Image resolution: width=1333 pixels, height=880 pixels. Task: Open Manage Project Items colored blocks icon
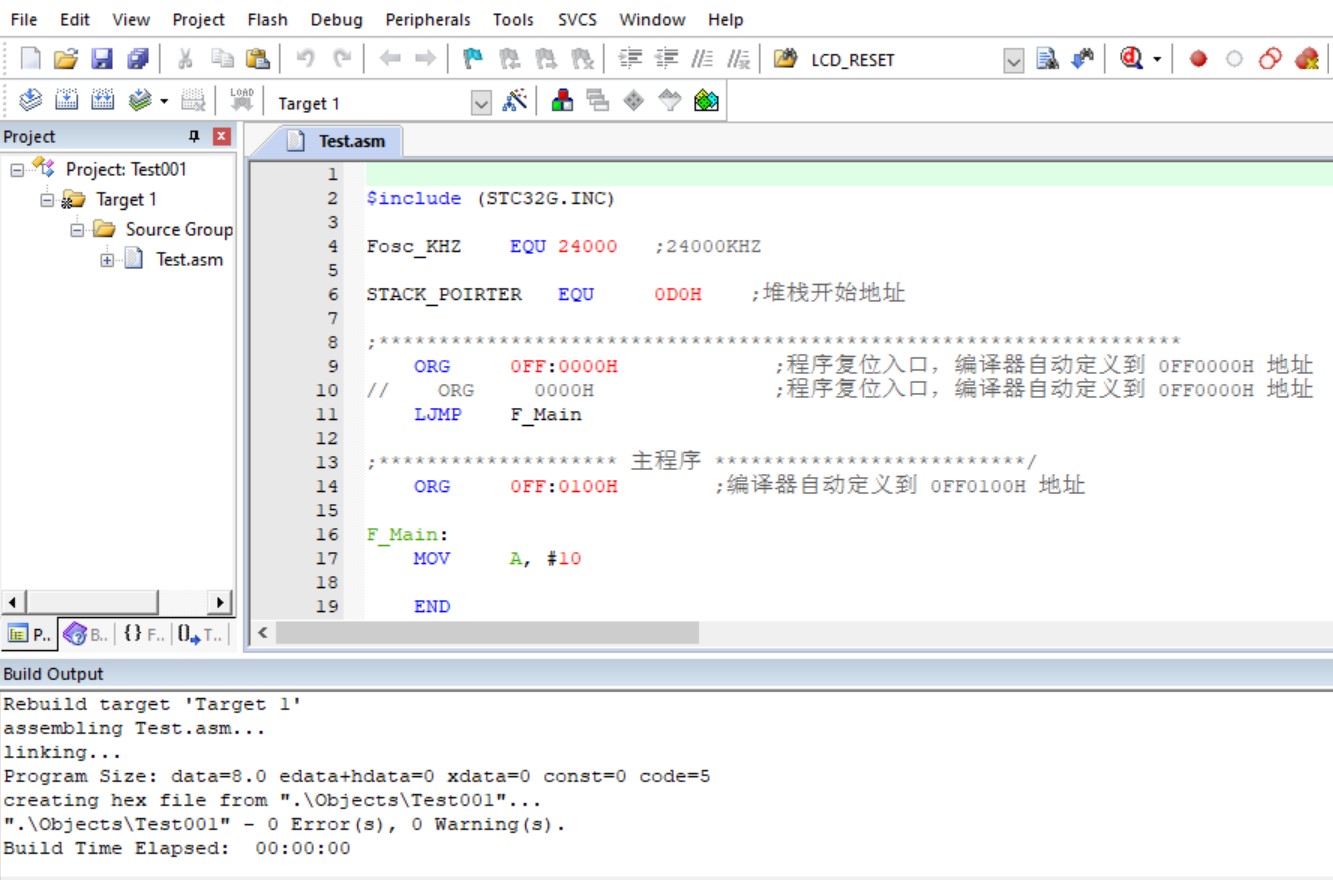[x=562, y=101]
